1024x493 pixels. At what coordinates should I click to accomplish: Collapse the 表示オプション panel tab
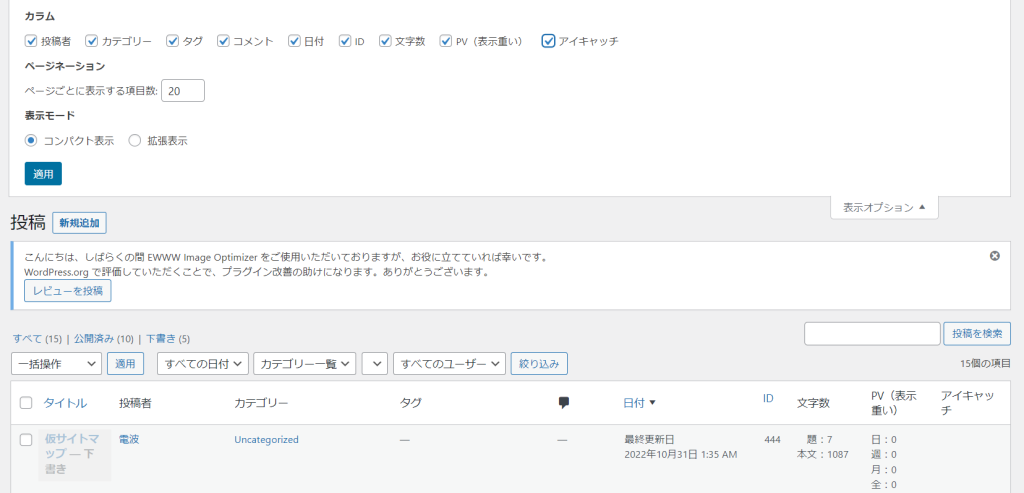coord(884,208)
